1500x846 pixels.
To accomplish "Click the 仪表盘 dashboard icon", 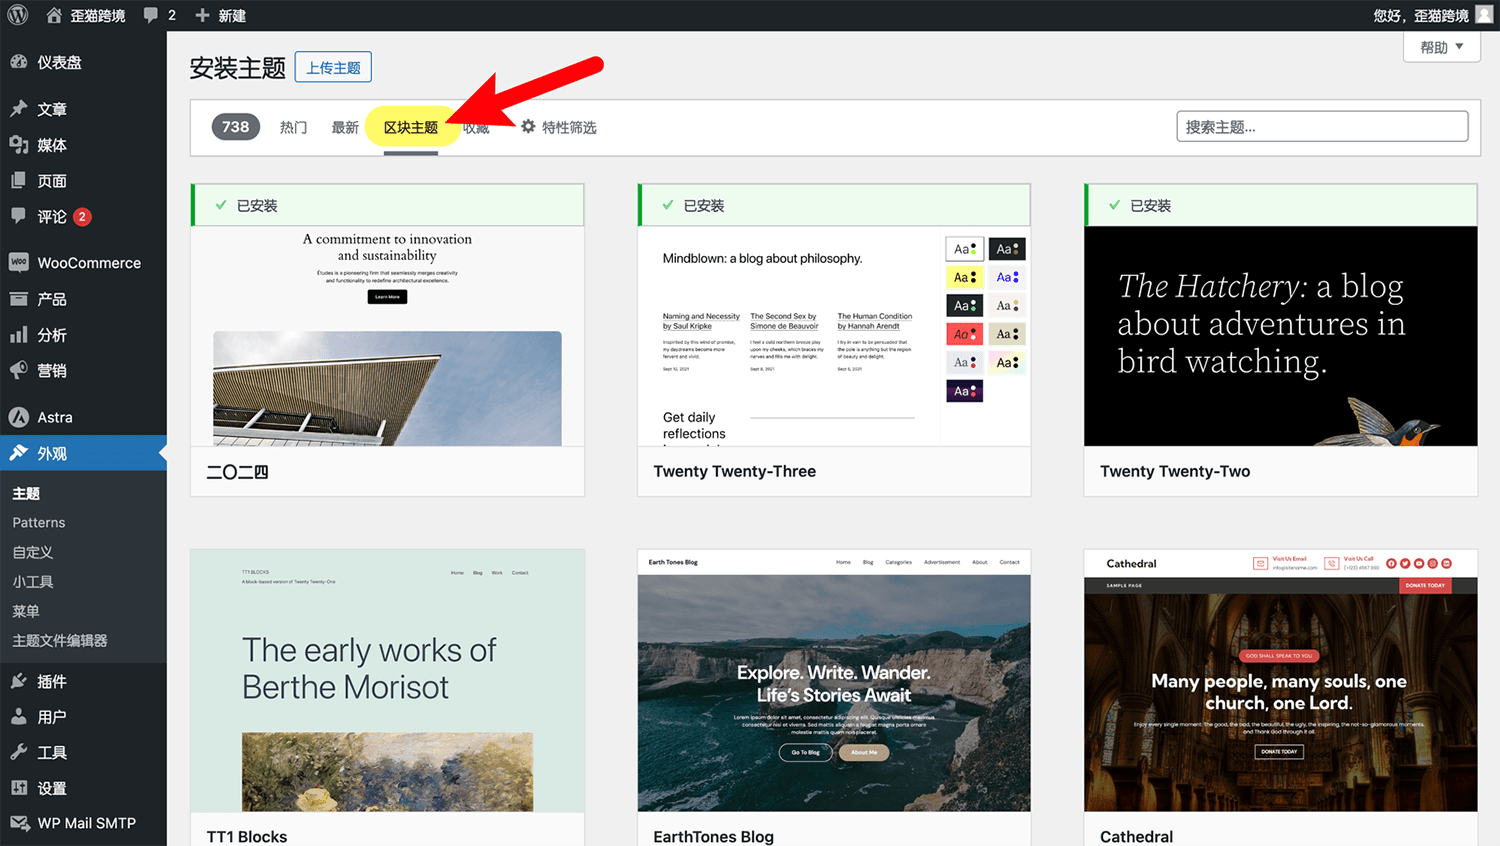I will tap(19, 62).
